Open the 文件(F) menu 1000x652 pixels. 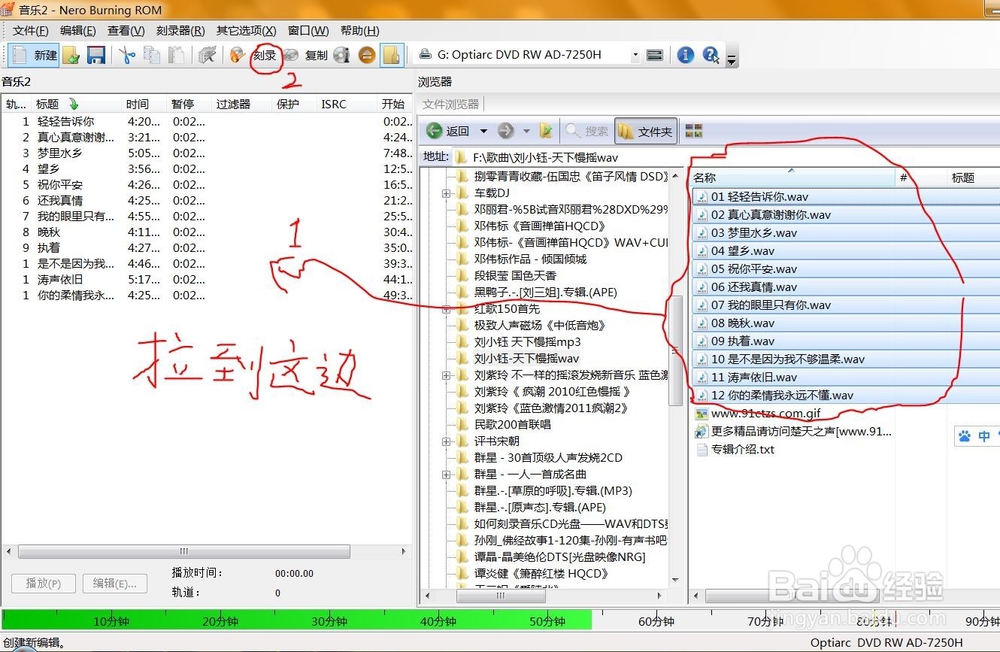(x=30, y=31)
